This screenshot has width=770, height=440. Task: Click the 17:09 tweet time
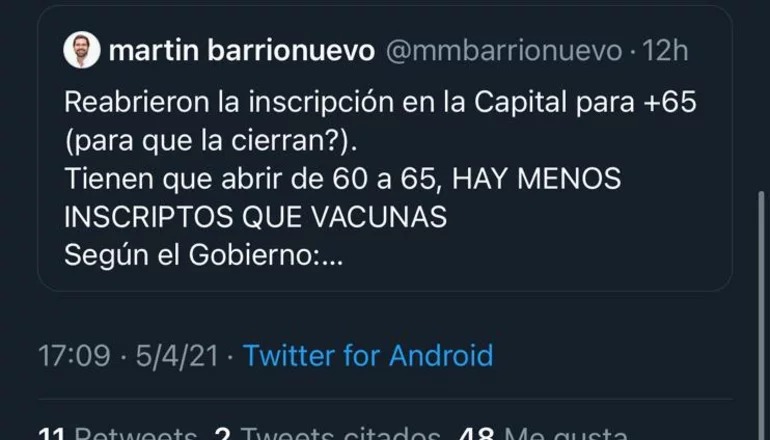pos(74,356)
